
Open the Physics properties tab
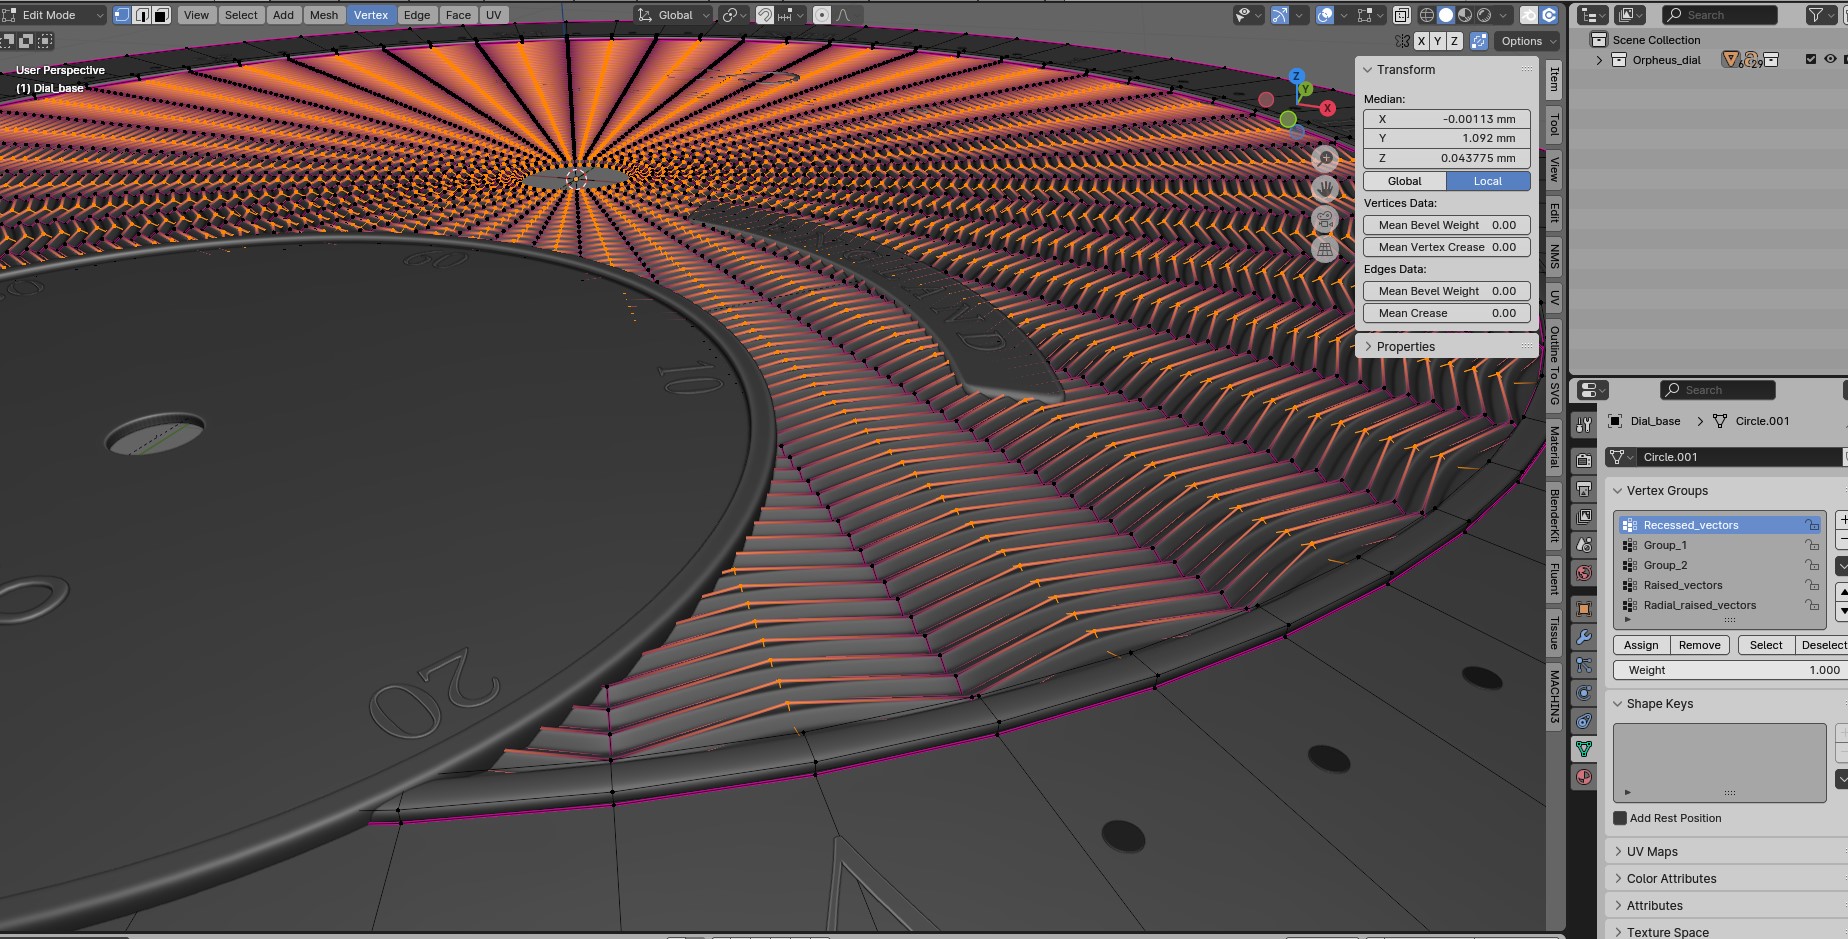pos(1584,693)
